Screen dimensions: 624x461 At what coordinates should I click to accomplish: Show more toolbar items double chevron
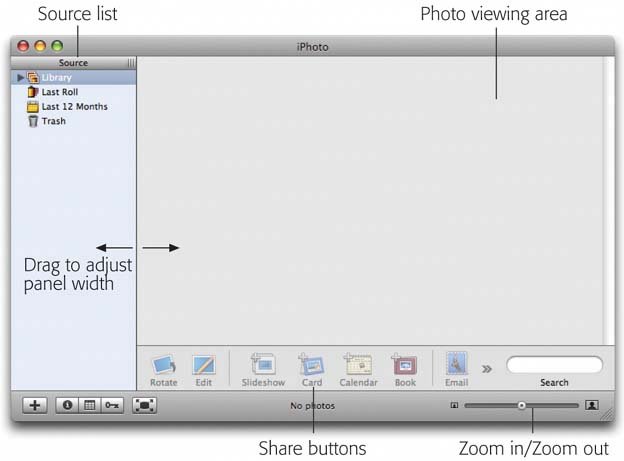click(487, 369)
